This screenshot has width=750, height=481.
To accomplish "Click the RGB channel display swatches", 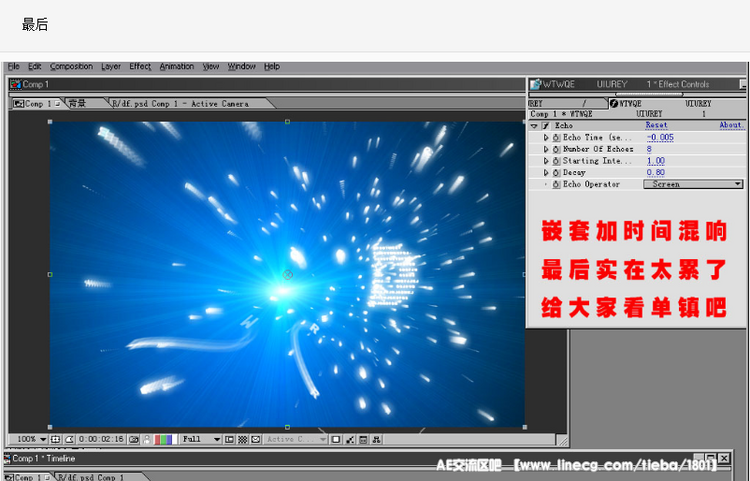I will click(165, 439).
